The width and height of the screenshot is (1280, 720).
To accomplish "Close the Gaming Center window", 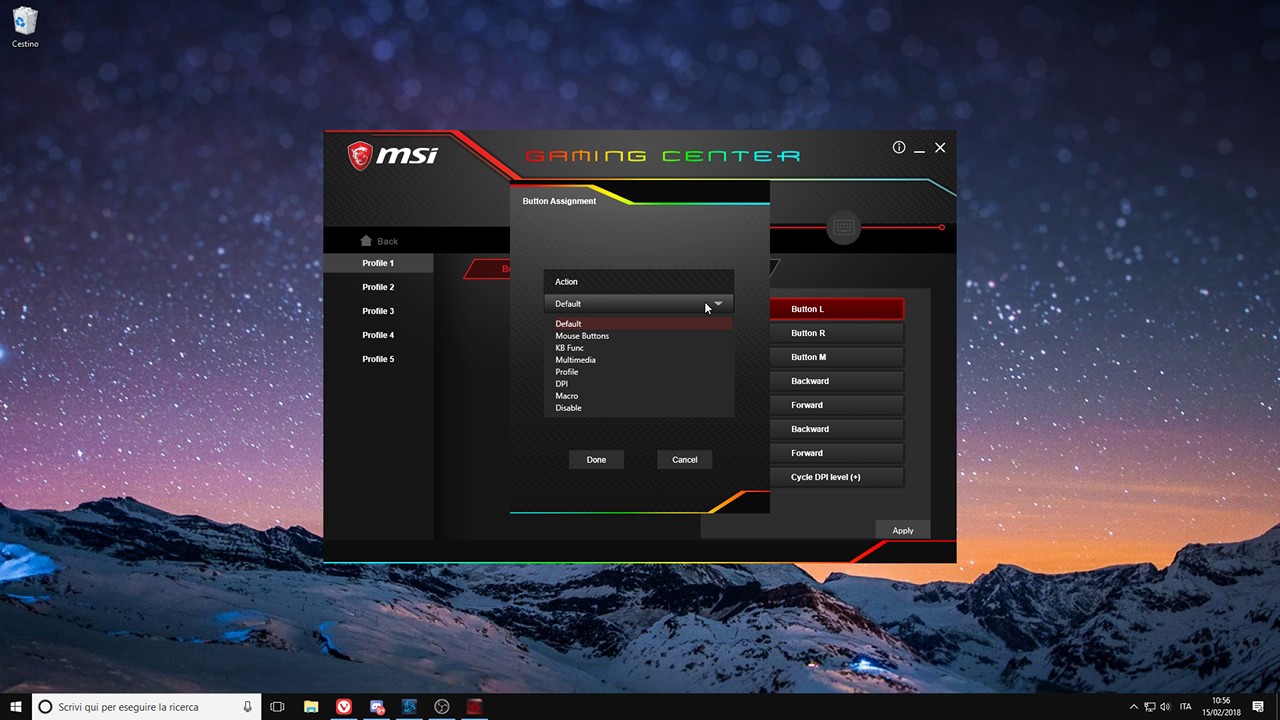I will click(x=940, y=147).
